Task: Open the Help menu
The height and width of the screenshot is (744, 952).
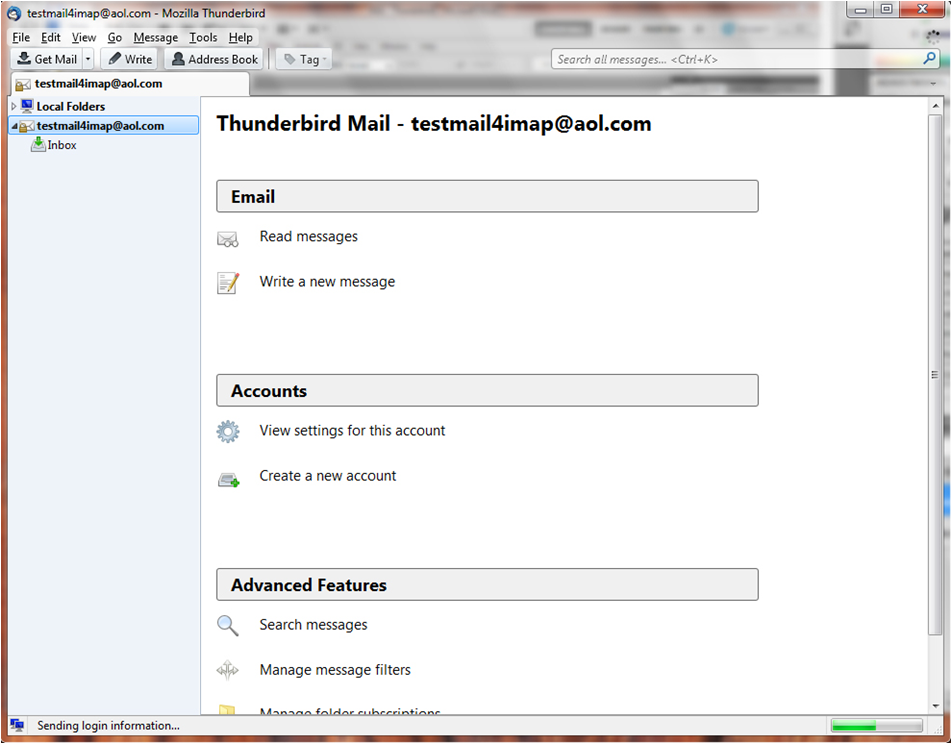Action: pos(240,37)
